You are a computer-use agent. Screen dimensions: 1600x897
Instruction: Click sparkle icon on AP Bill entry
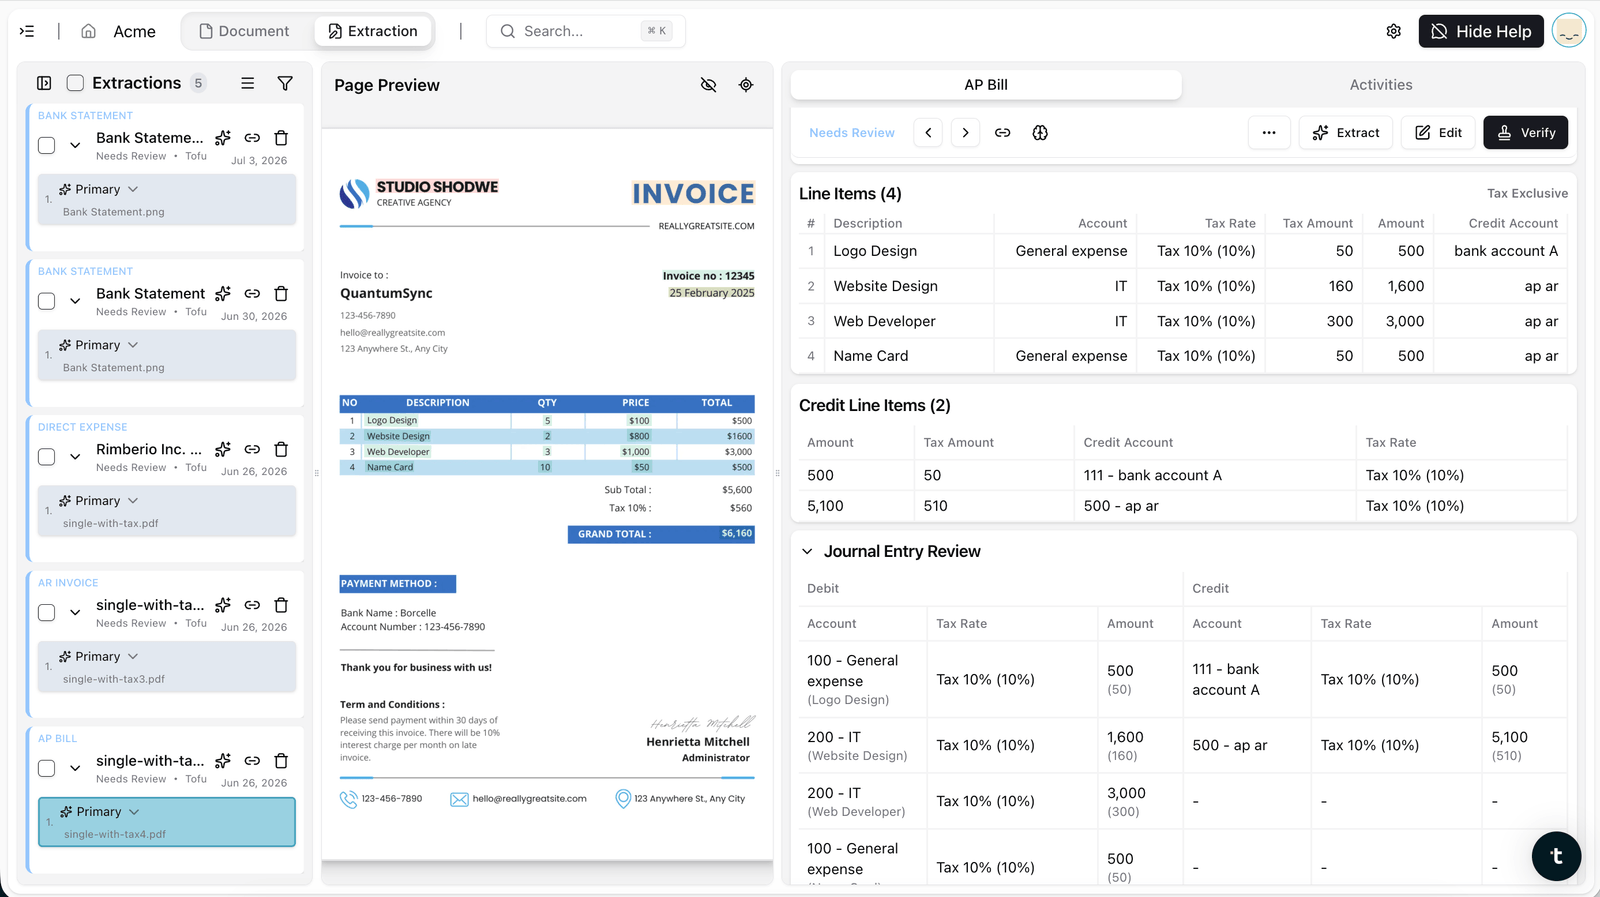pyautogui.click(x=223, y=761)
